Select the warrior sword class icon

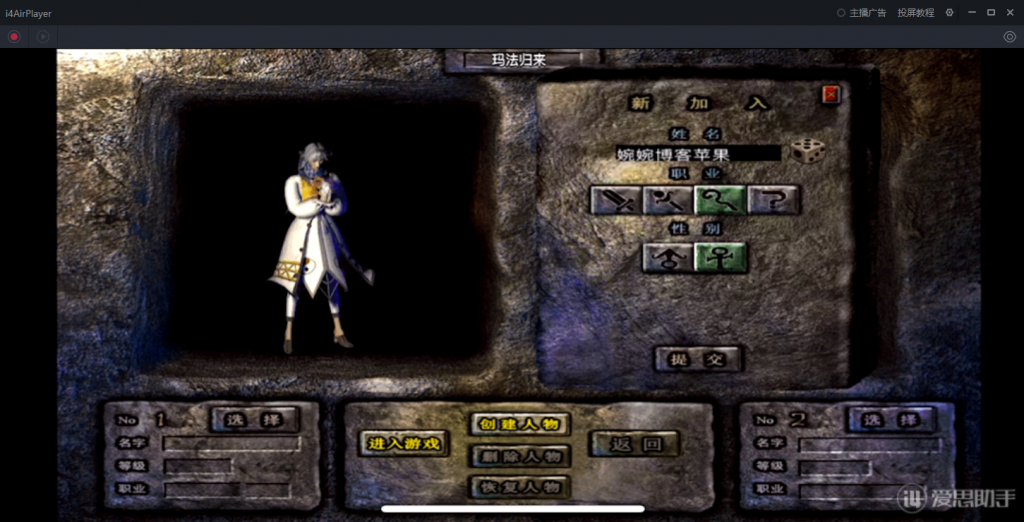614,200
